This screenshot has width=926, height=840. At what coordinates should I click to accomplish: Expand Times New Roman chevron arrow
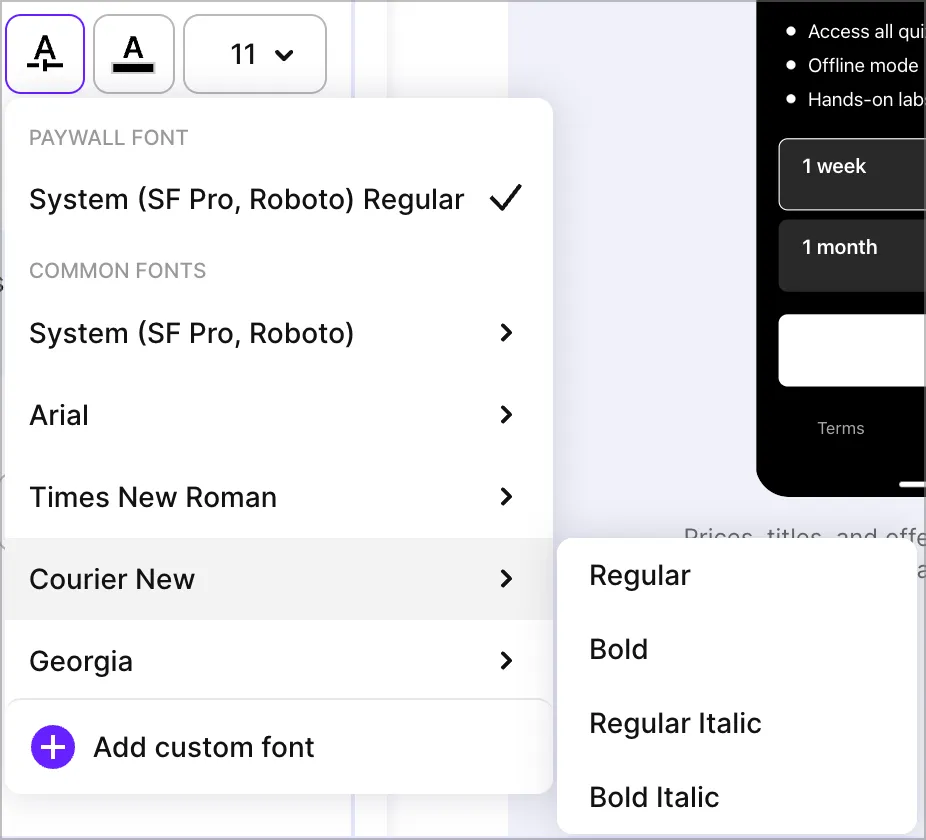tap(506, 497)
